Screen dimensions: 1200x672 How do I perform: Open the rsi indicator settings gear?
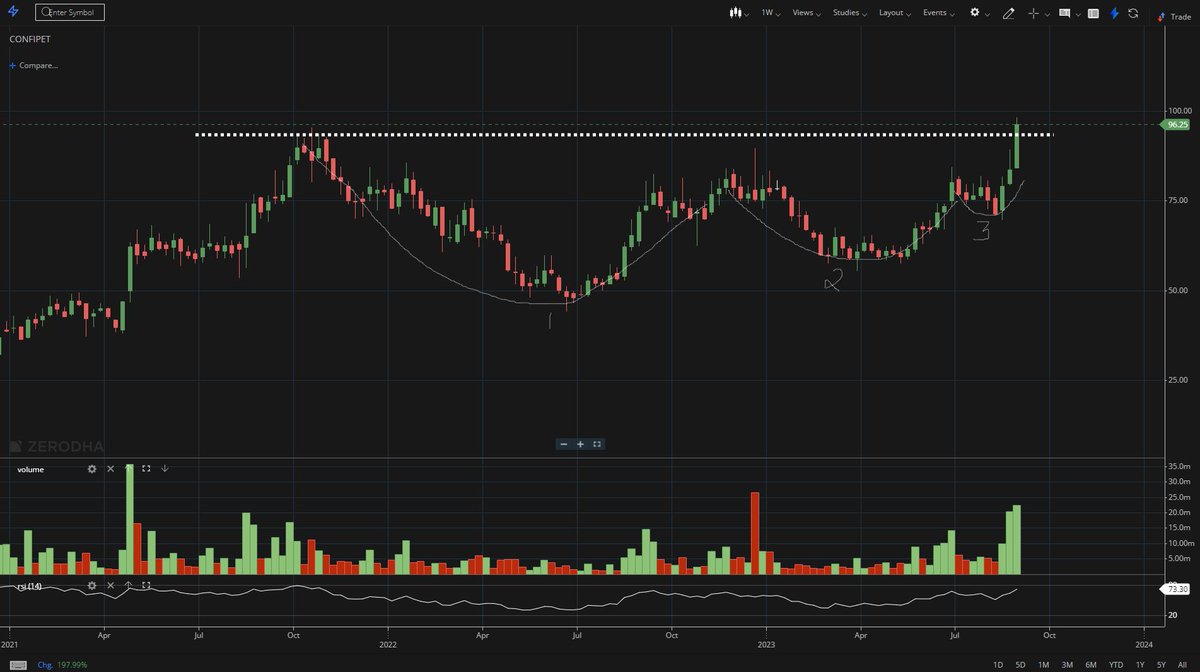pos(92,586)
